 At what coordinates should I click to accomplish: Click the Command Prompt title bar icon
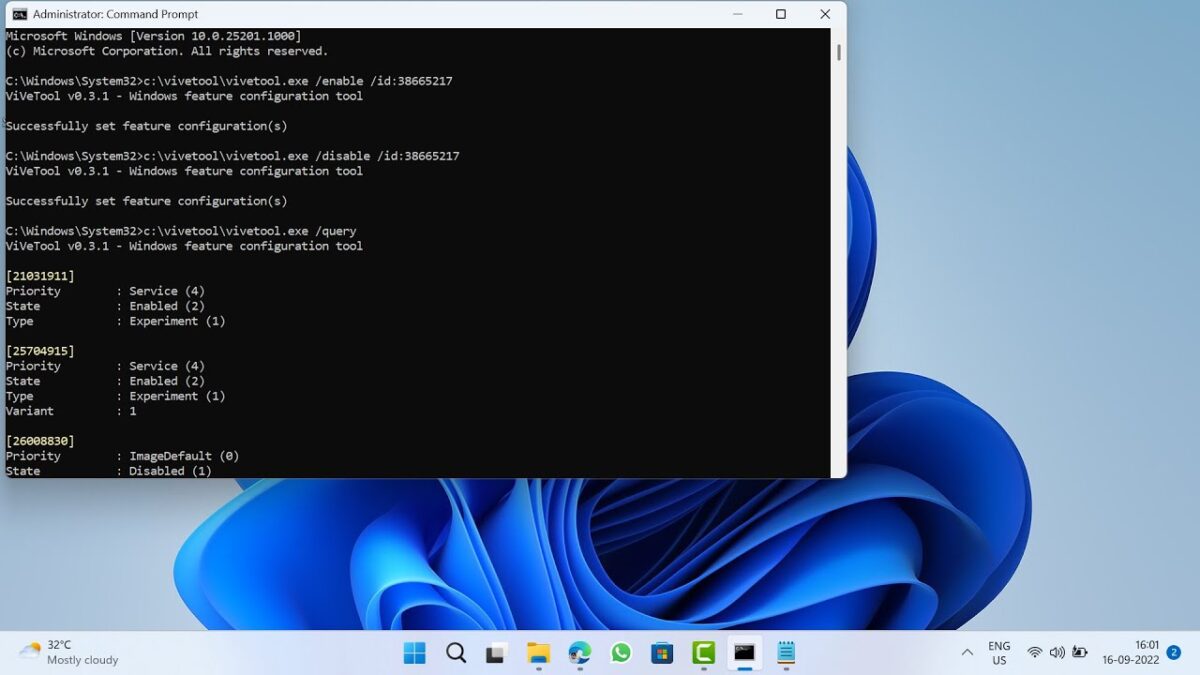pos(19,14)
